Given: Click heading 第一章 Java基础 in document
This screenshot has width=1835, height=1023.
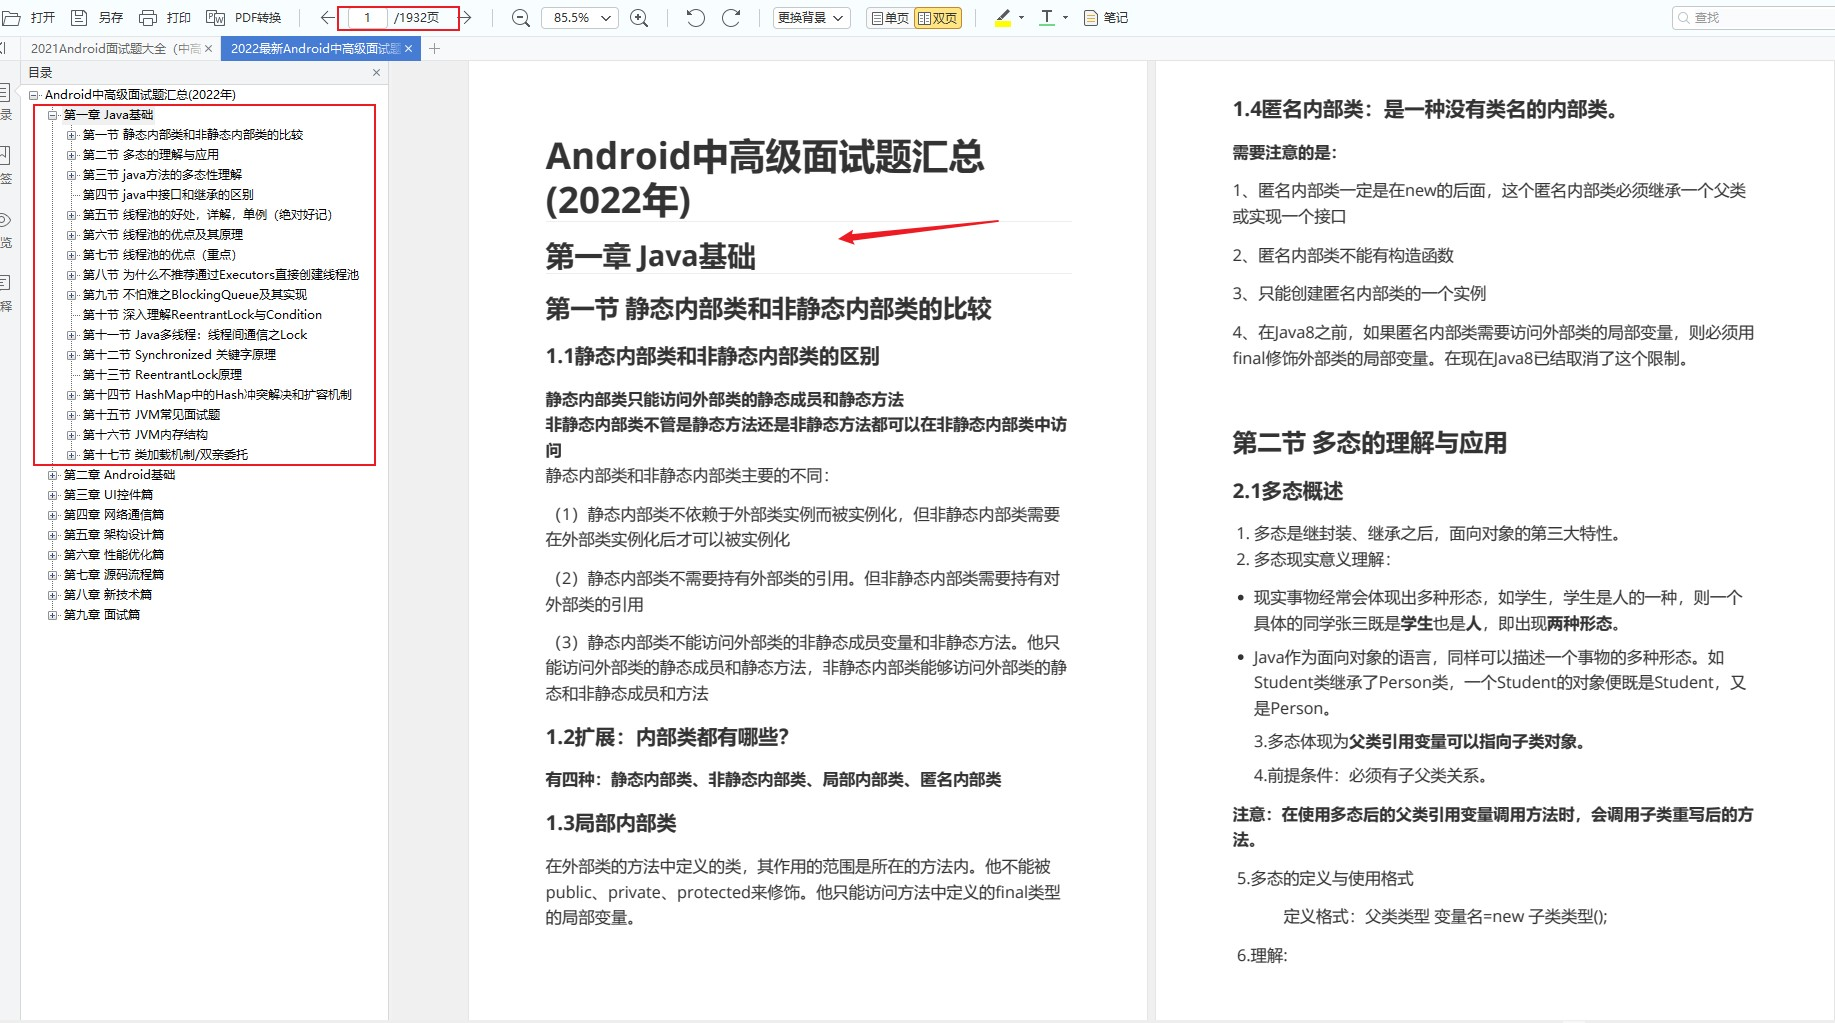Looking at the screenshot, I should click(650, 257).
